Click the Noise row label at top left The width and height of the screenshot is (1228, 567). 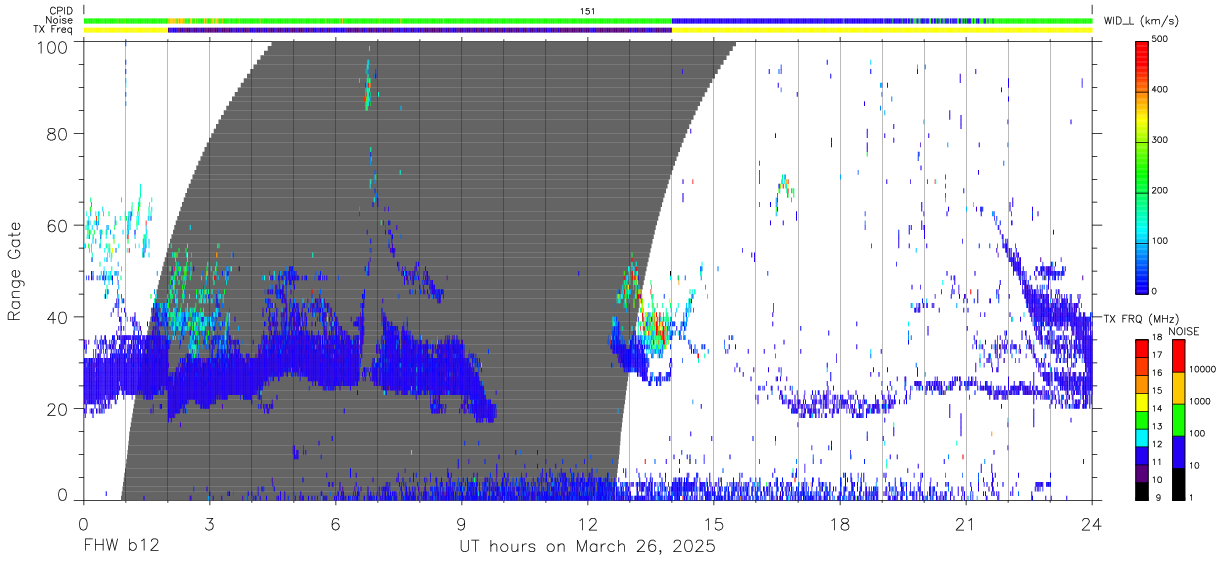click(x=60, y=20)
